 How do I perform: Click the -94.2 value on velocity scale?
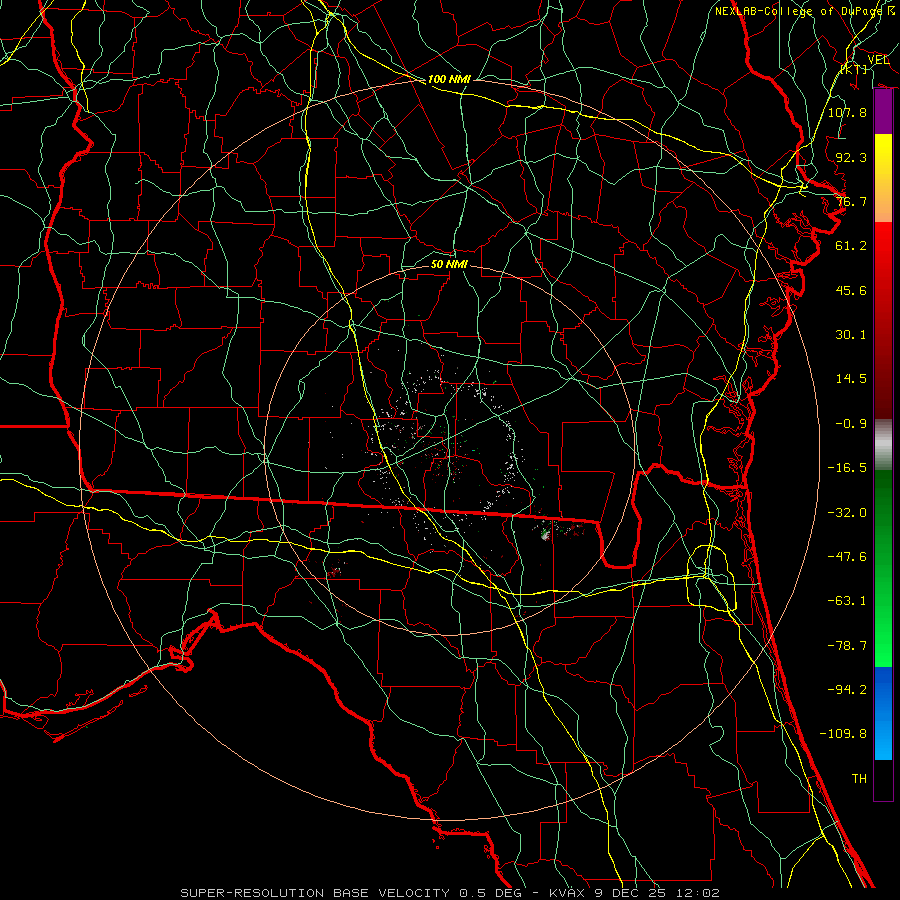tap(847, 689)
